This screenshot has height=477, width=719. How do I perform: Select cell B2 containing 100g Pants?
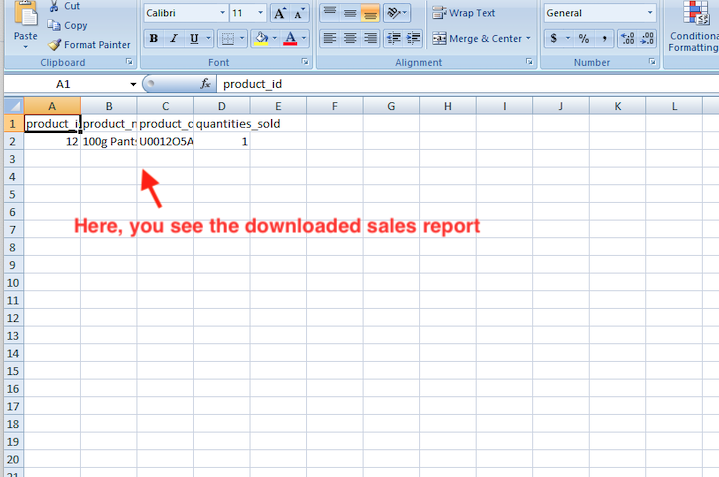(x=108, y=142)
